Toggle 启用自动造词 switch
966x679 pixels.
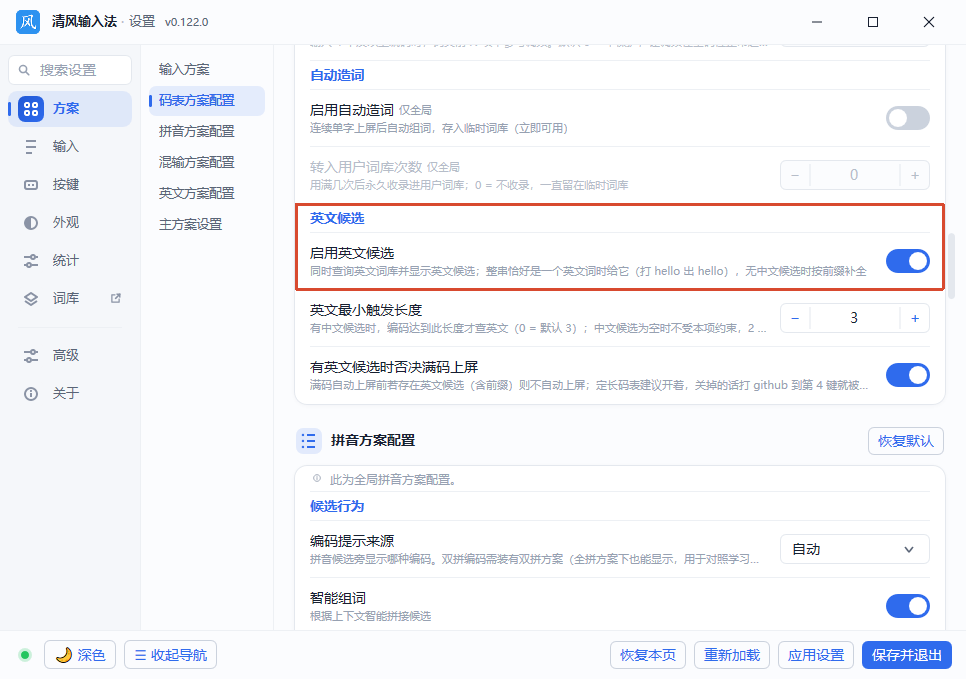[907, 118]
